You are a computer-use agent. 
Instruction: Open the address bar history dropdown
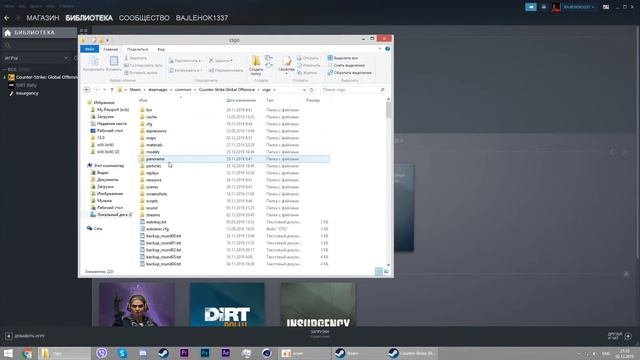(x=304, y=90)
